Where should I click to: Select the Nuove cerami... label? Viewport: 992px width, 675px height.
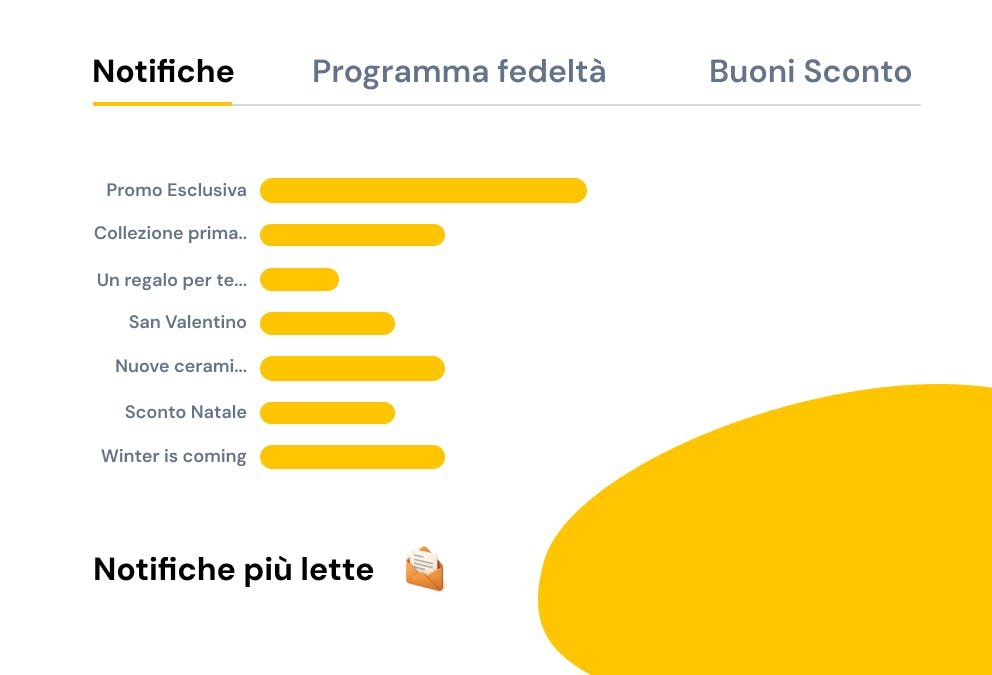coord(180,367)
